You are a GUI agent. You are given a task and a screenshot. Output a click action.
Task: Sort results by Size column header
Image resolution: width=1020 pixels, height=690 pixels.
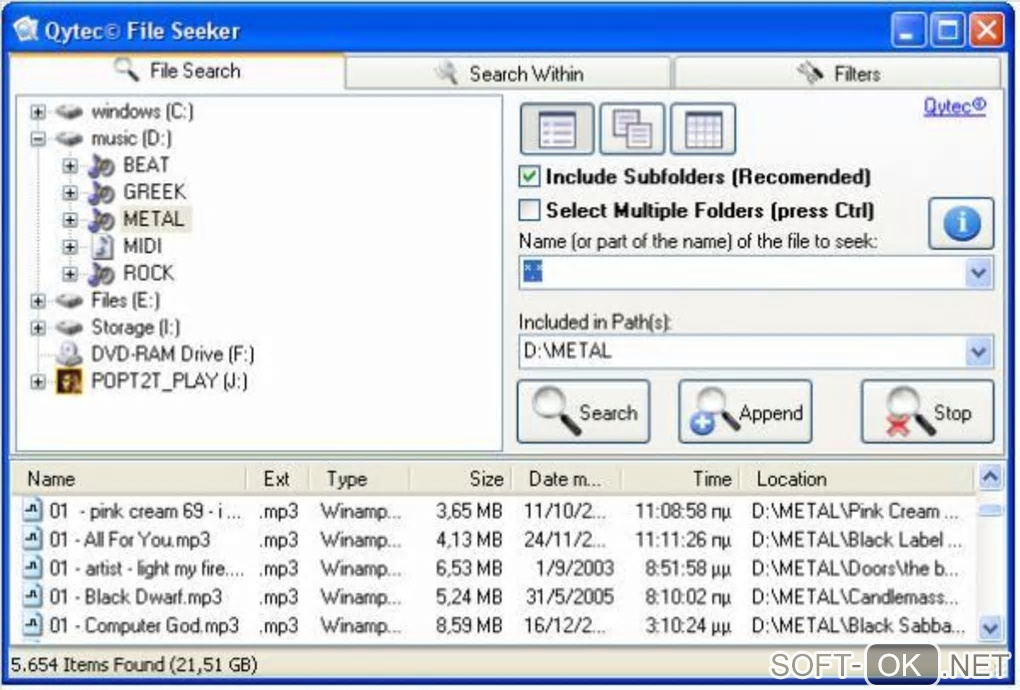pyautogui.click(x=461, y=479)
